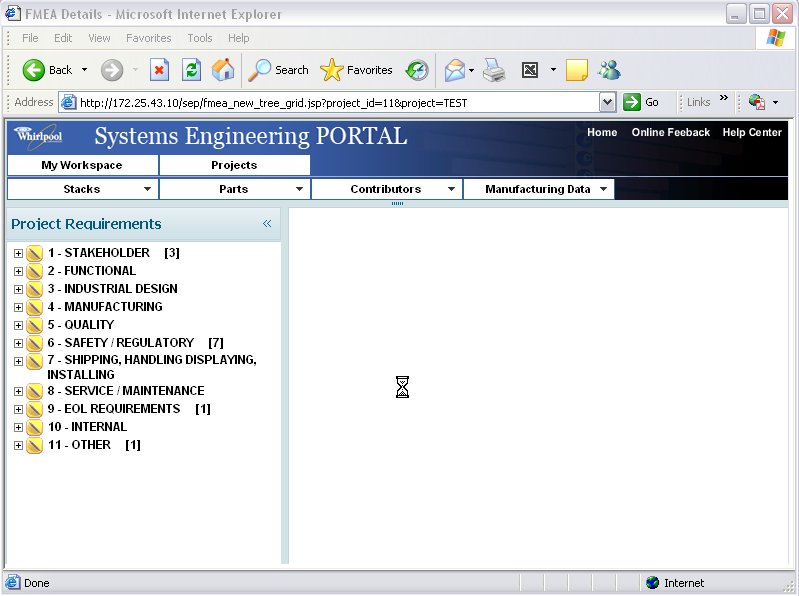Image resolution: width=799 pixels, height=596 pixels.
Task: Print the page with printer icon
Action: coord(494,70)
